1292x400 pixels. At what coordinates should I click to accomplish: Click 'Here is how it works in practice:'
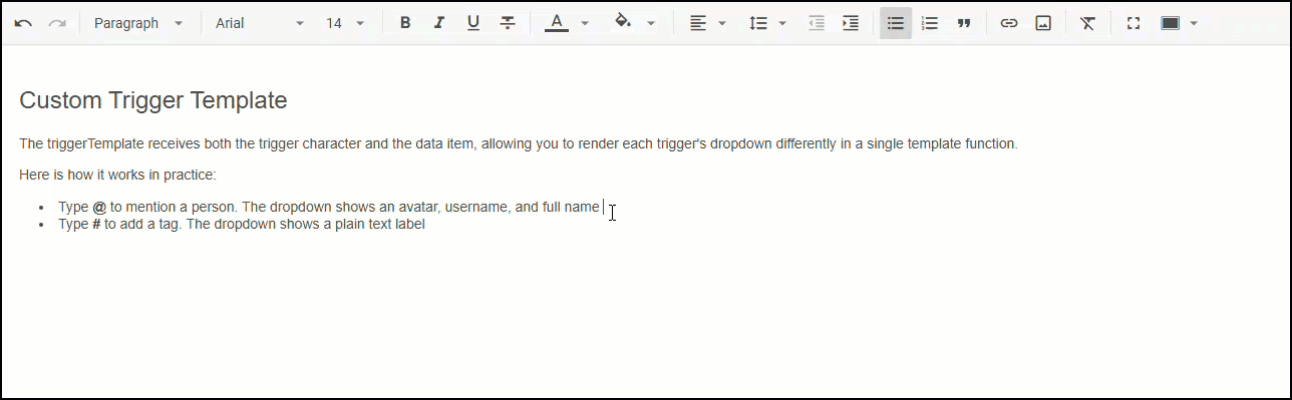click(117, 175)
